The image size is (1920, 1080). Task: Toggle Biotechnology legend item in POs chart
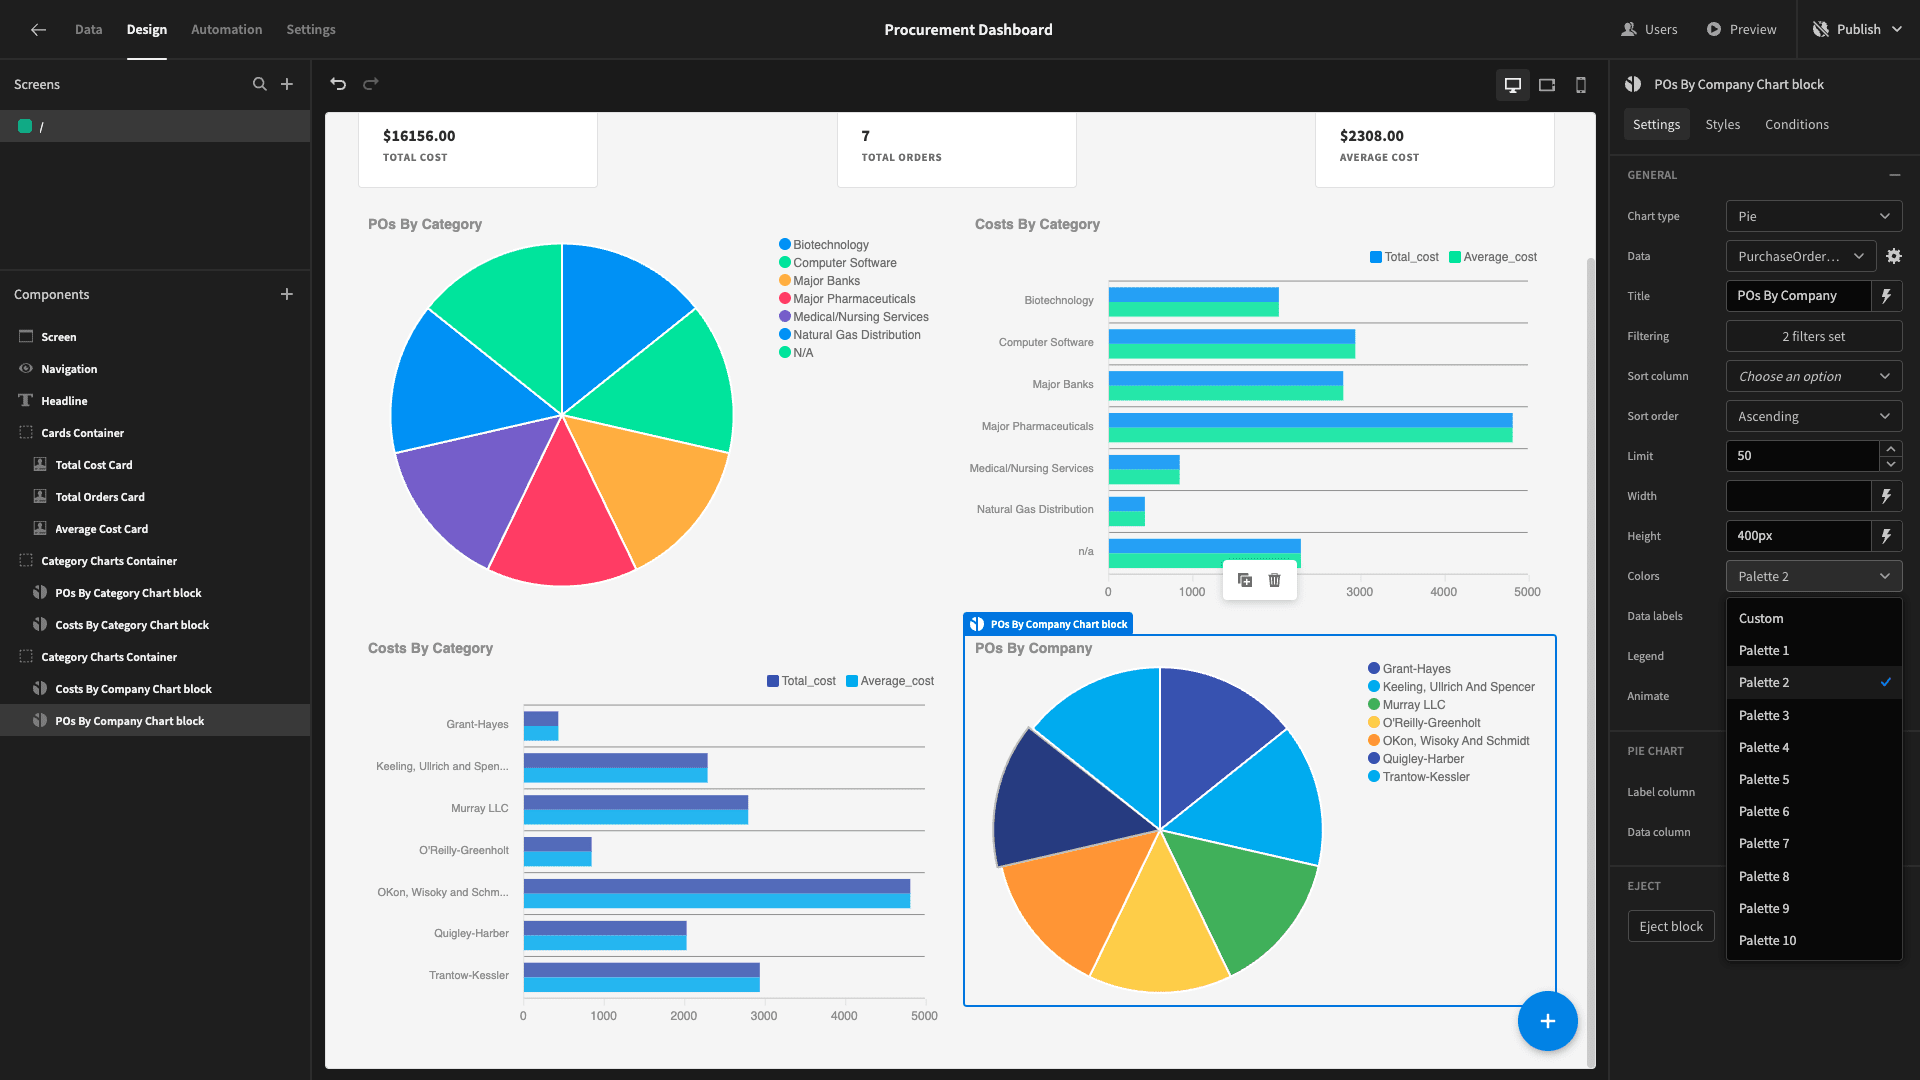click(x=824, y=245)
